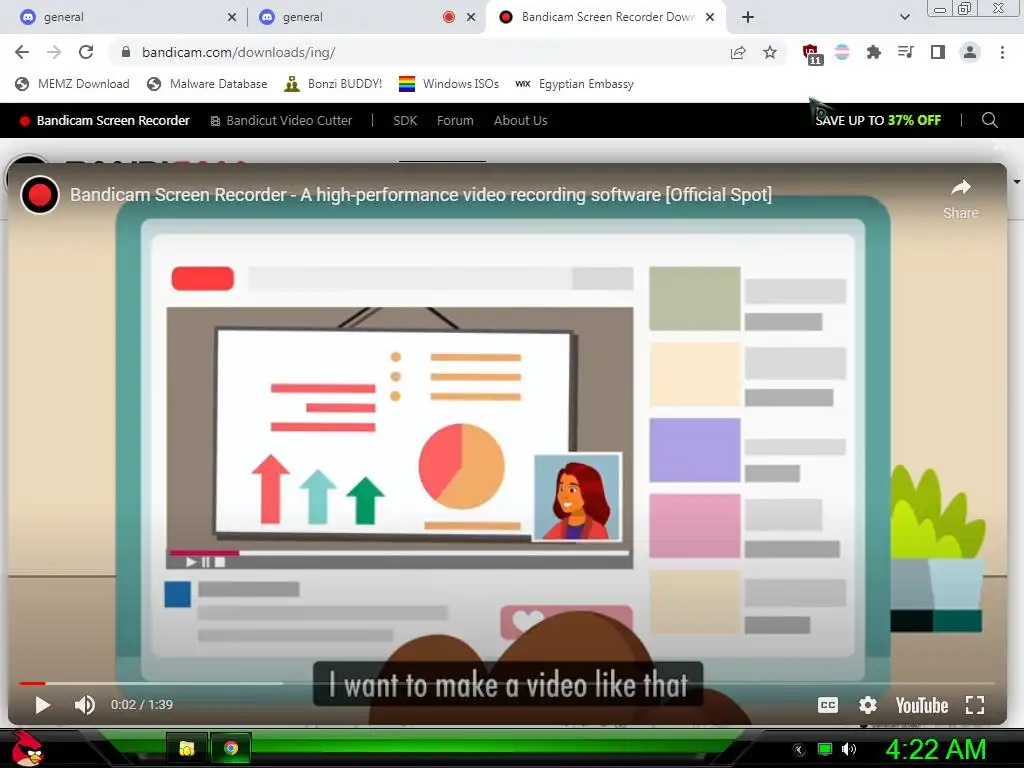Open the Windows ISOs bookmark
The height and width of the screenshot is (768, 1024).
pyautogui.click(x=449, y=84)
